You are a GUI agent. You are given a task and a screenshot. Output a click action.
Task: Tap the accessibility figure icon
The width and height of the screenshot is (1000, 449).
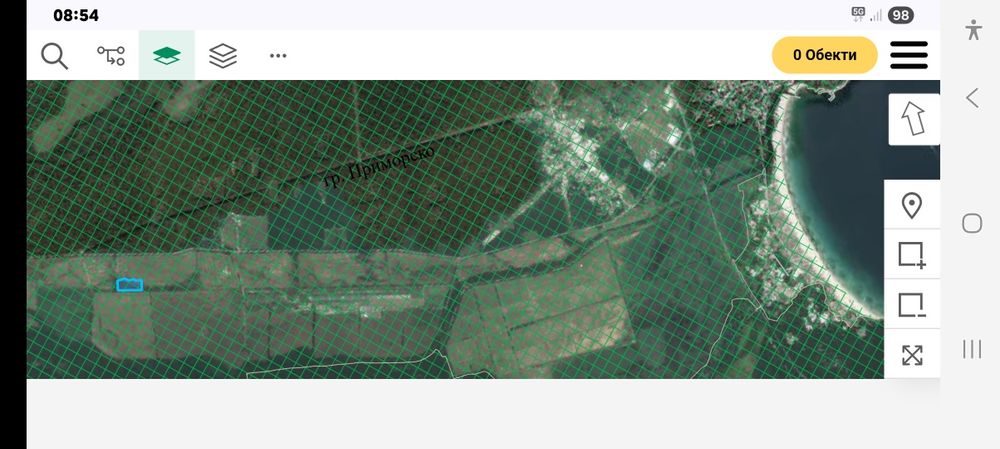(x=973, y=30)
